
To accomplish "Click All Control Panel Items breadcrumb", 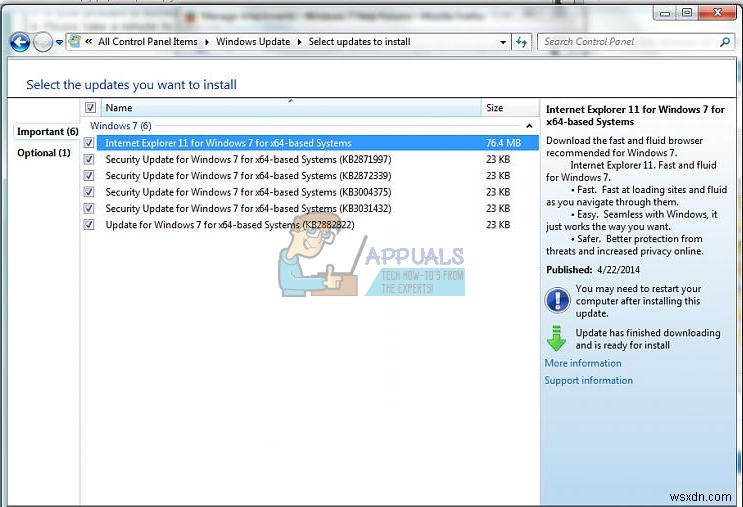I will tap(148, 42).
